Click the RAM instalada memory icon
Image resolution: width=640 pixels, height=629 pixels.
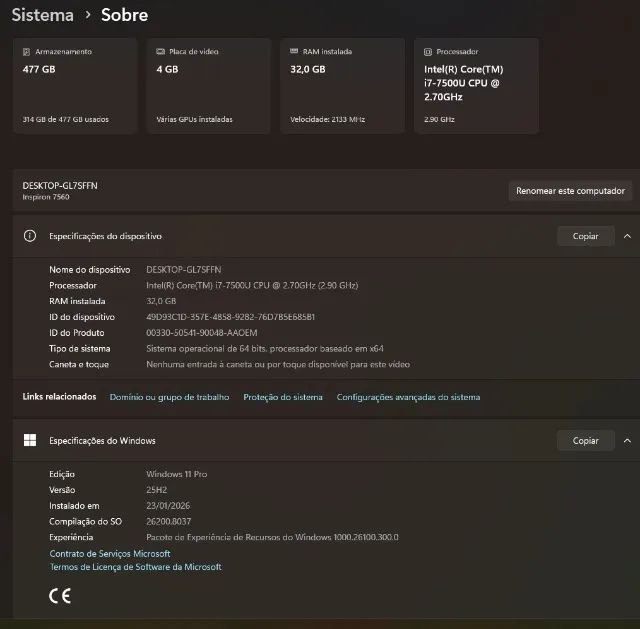pos(294,51)
